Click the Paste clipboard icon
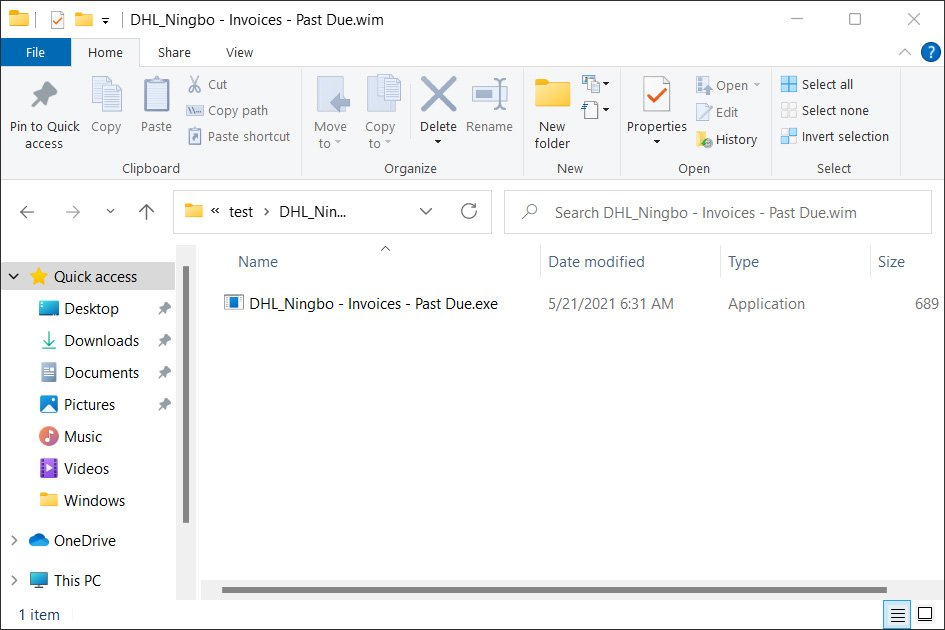 156,94
